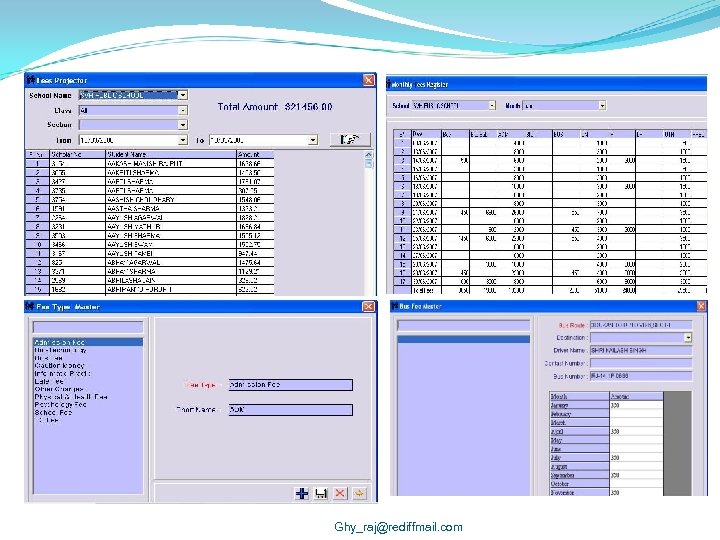Click the Short Name input field
Screen dimensions: 720x540
[290, 410]
